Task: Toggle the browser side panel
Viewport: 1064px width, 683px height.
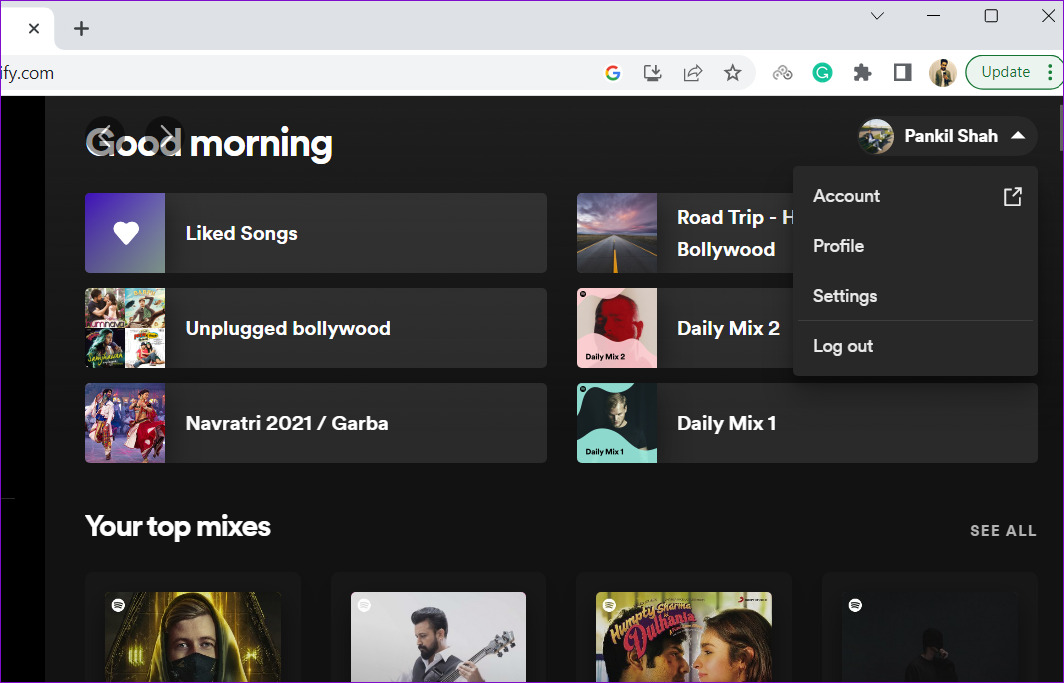Action: click(902, 73)
